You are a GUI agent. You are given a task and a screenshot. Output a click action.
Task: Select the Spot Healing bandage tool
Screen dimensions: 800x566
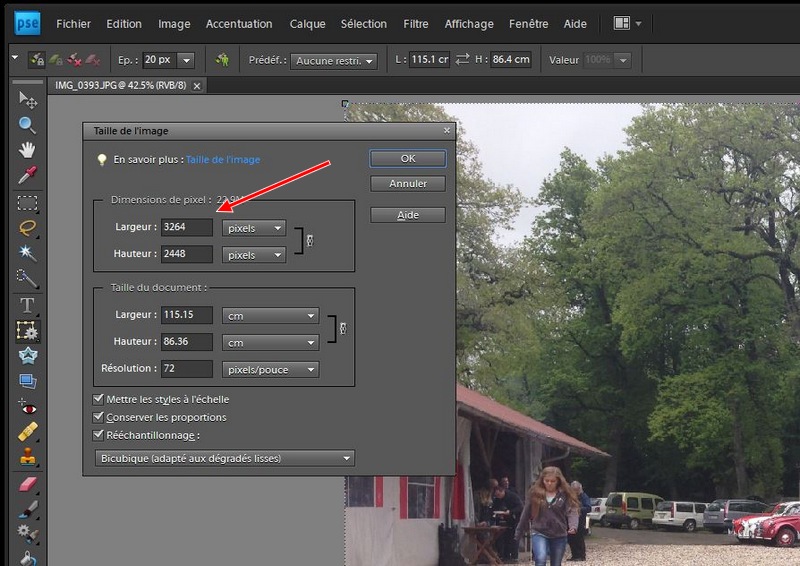tap(28, 432)
